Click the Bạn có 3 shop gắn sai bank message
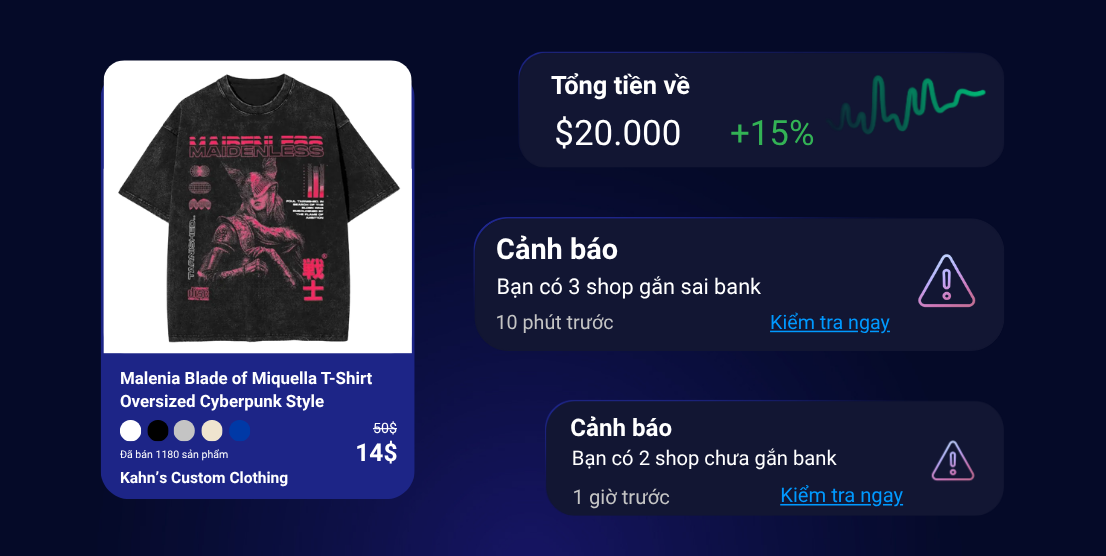Image resolution: width=1106 pixels, height=556 pixels. [628, 286]
